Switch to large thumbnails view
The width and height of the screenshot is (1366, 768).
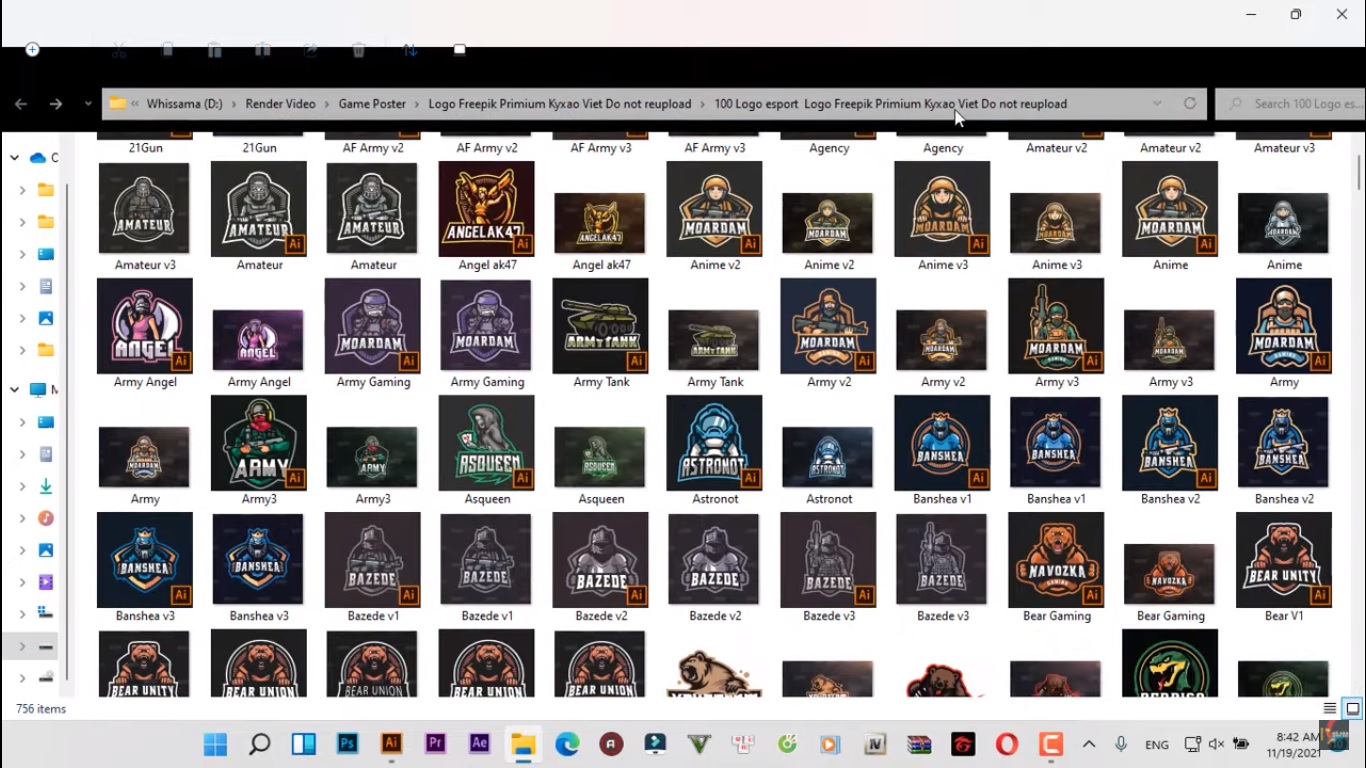point(1352,709)
